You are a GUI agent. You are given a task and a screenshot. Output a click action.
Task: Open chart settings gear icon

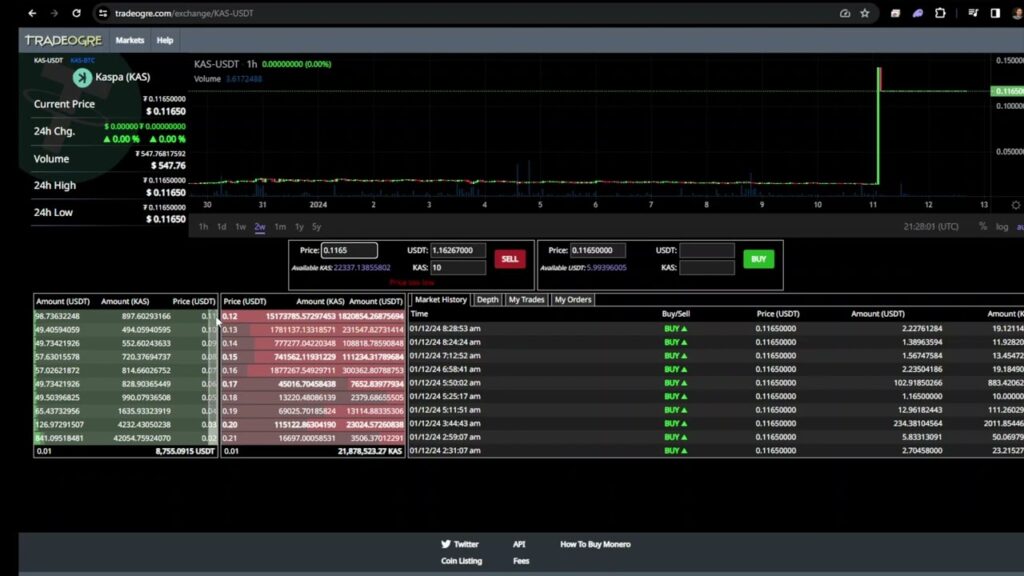pos(1016,205)
